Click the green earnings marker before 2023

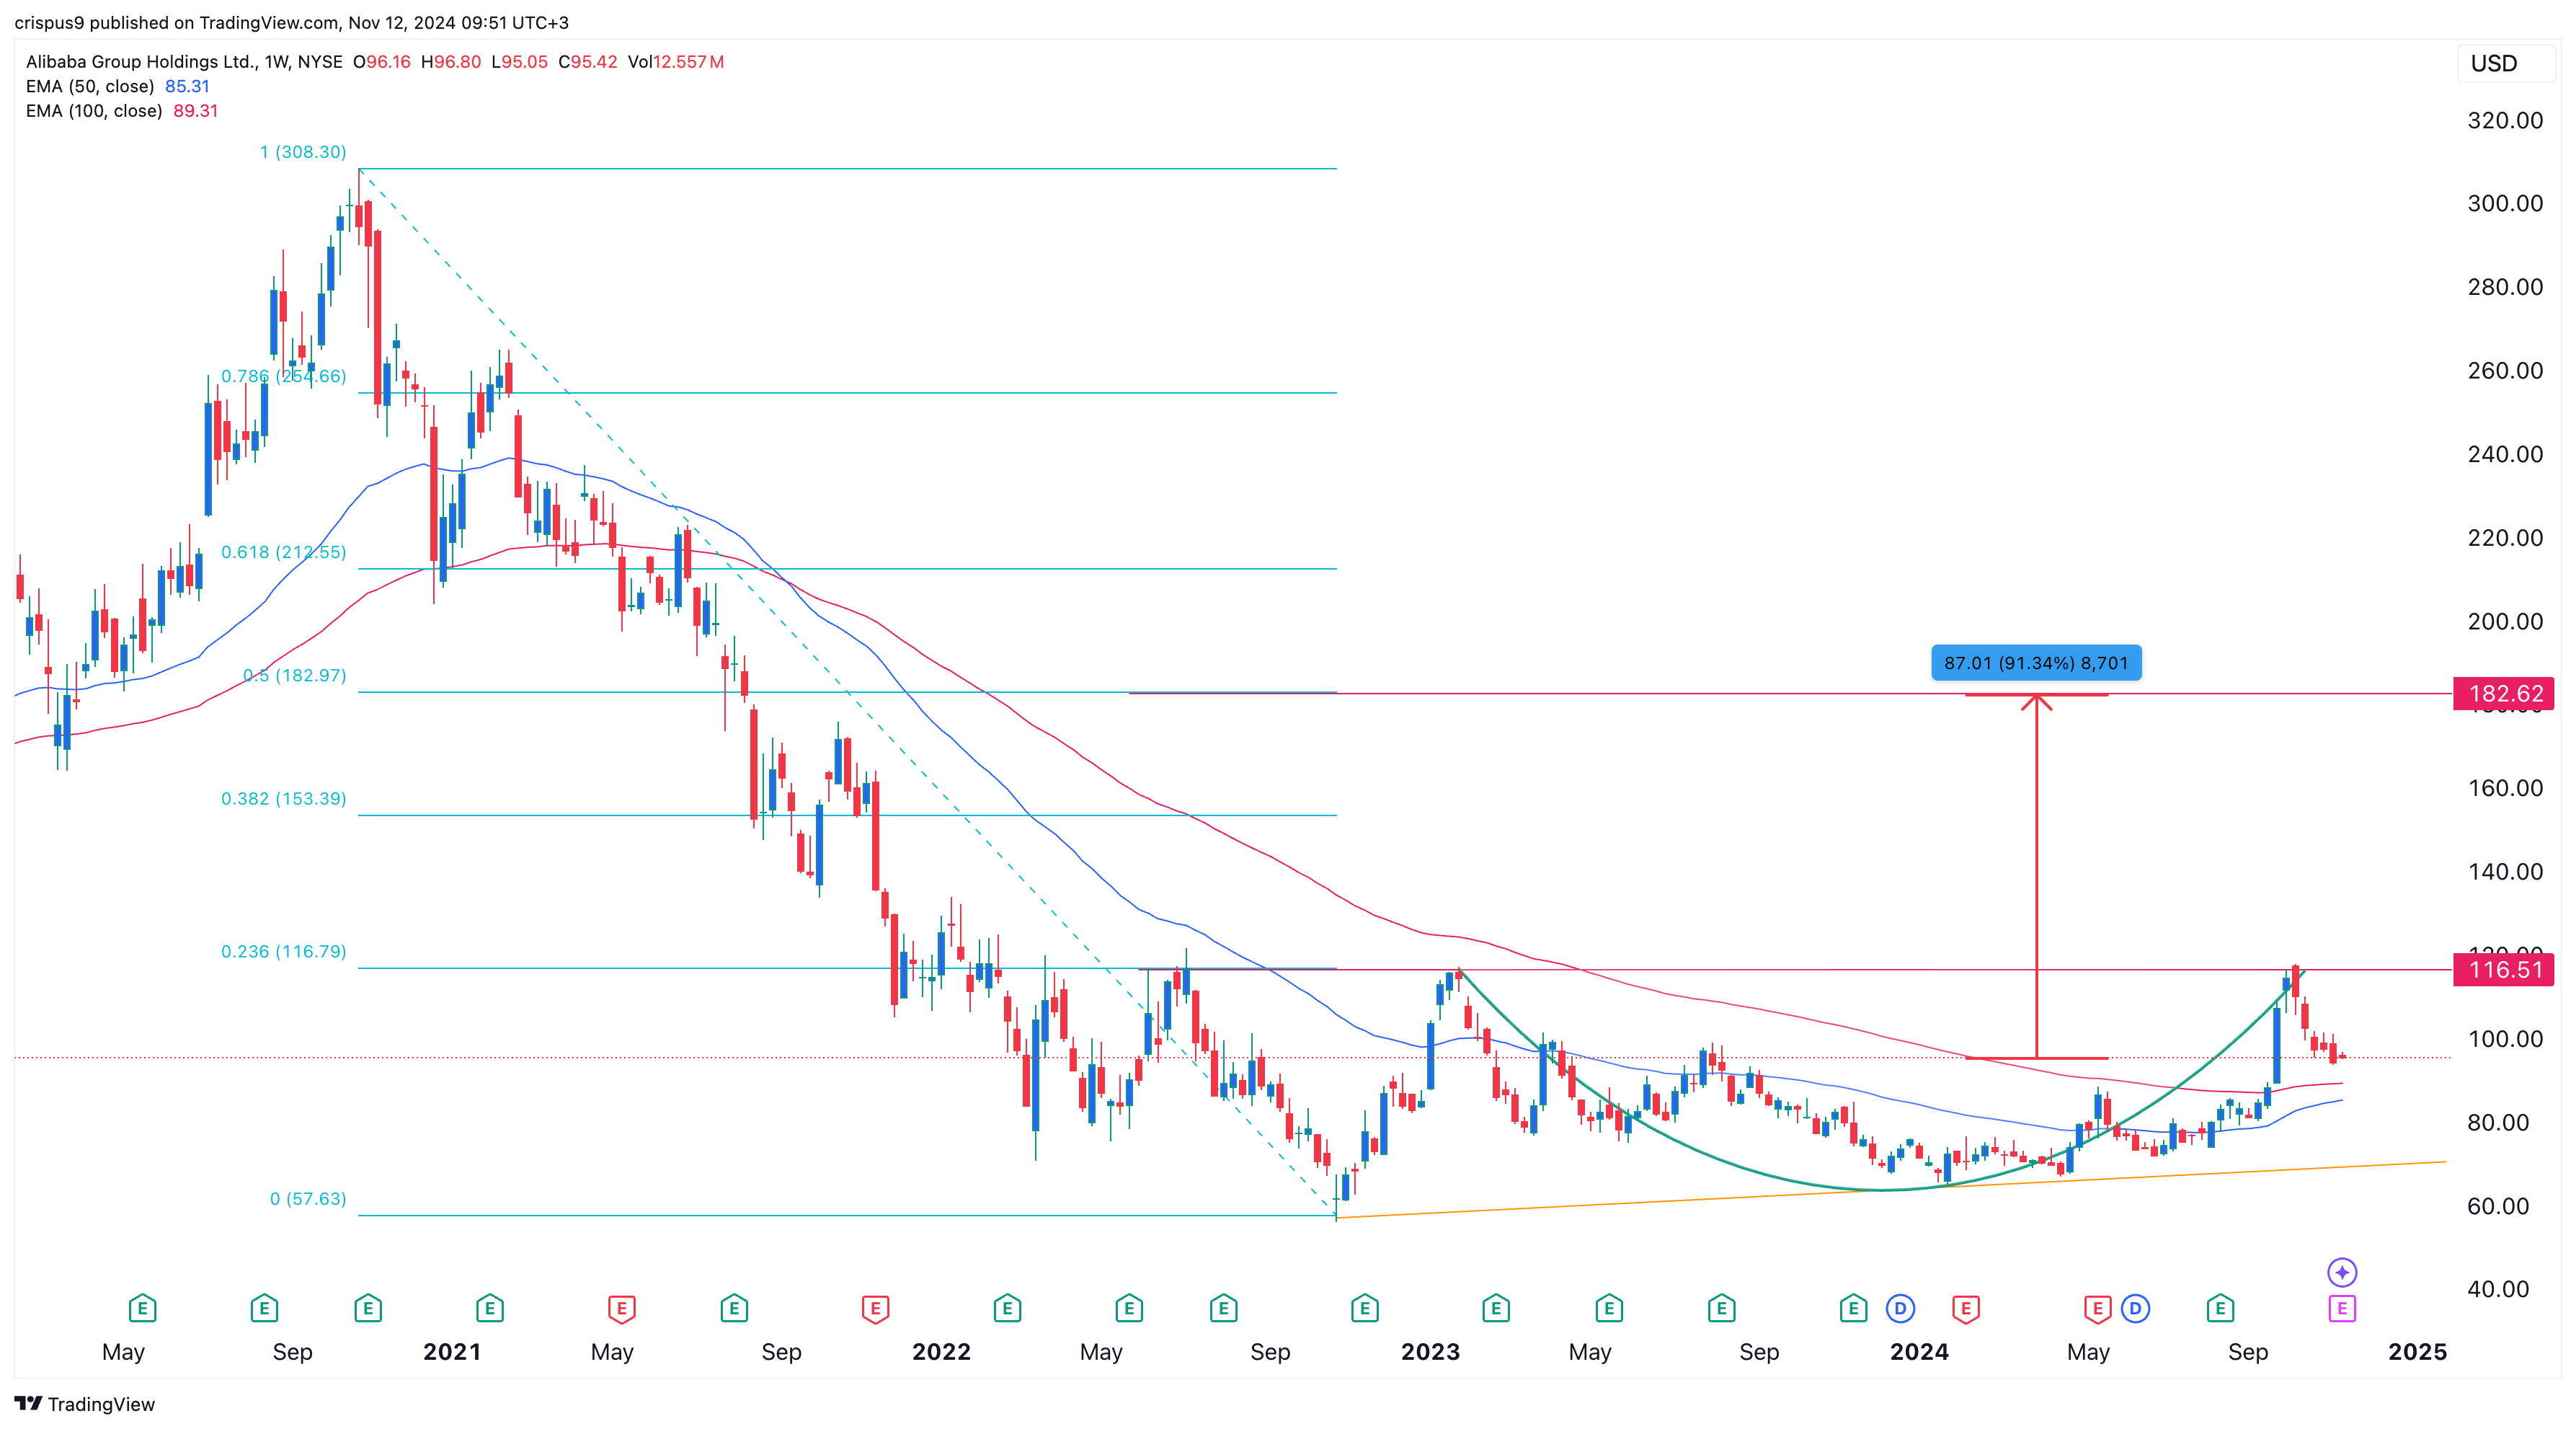coord(1365,1308)
